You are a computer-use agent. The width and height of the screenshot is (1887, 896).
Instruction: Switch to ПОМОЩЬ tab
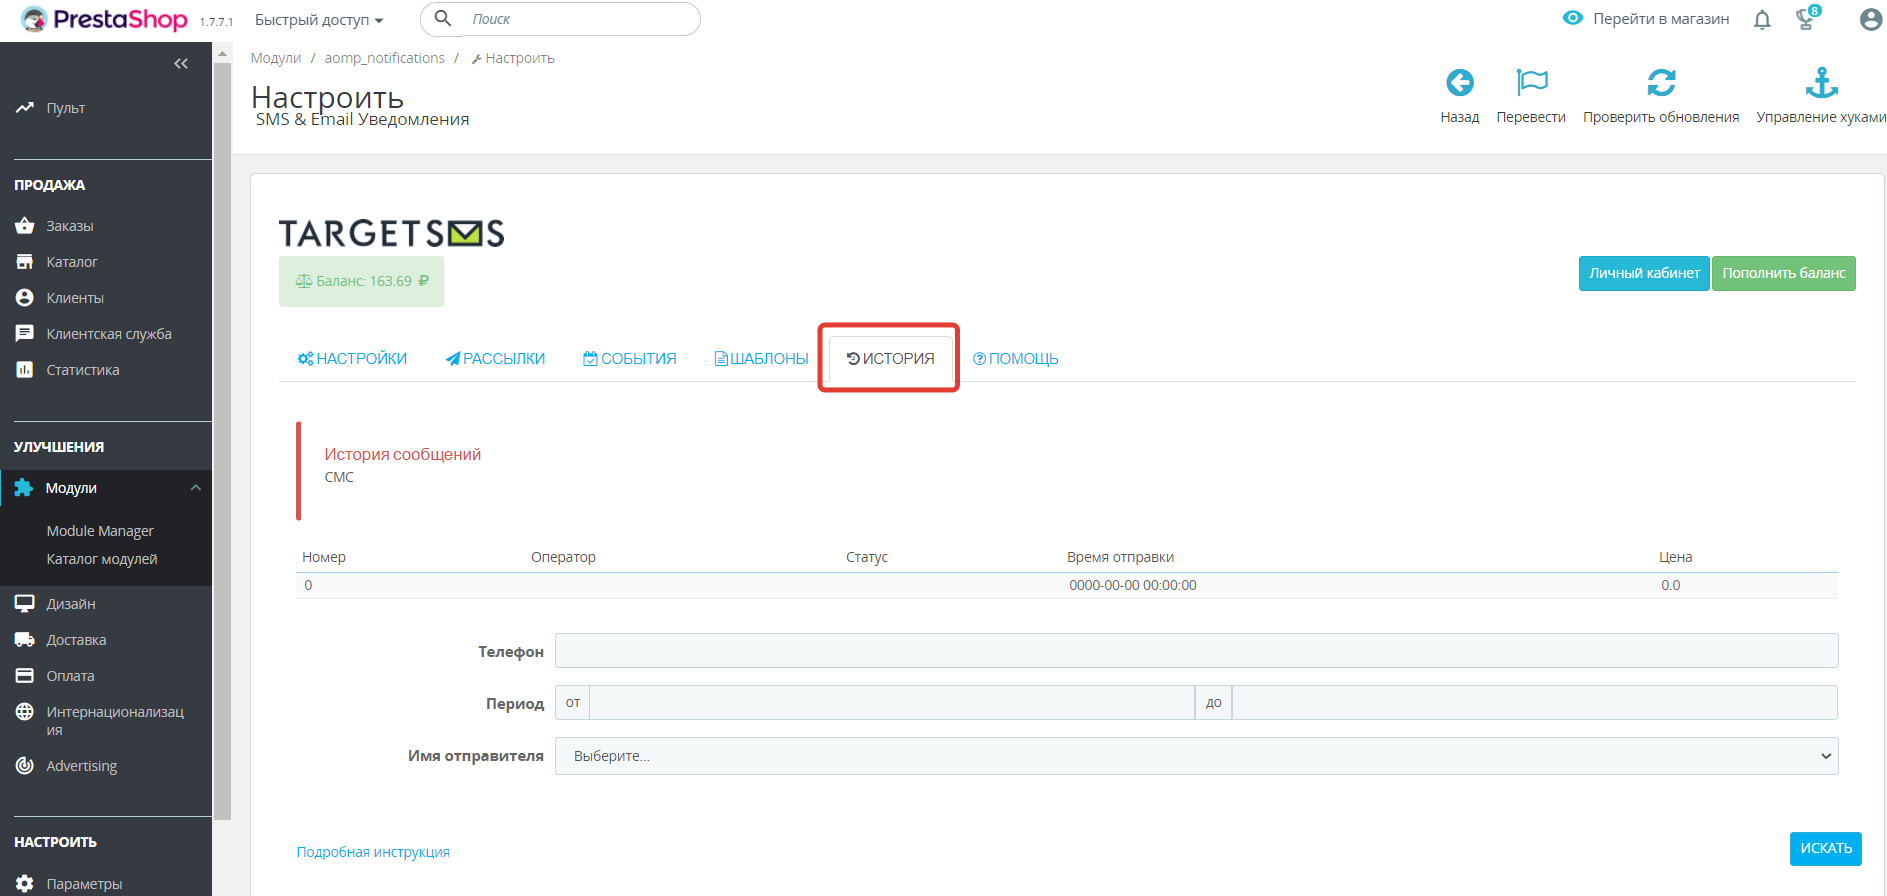pyautogui.click(x=1015, y=358)
